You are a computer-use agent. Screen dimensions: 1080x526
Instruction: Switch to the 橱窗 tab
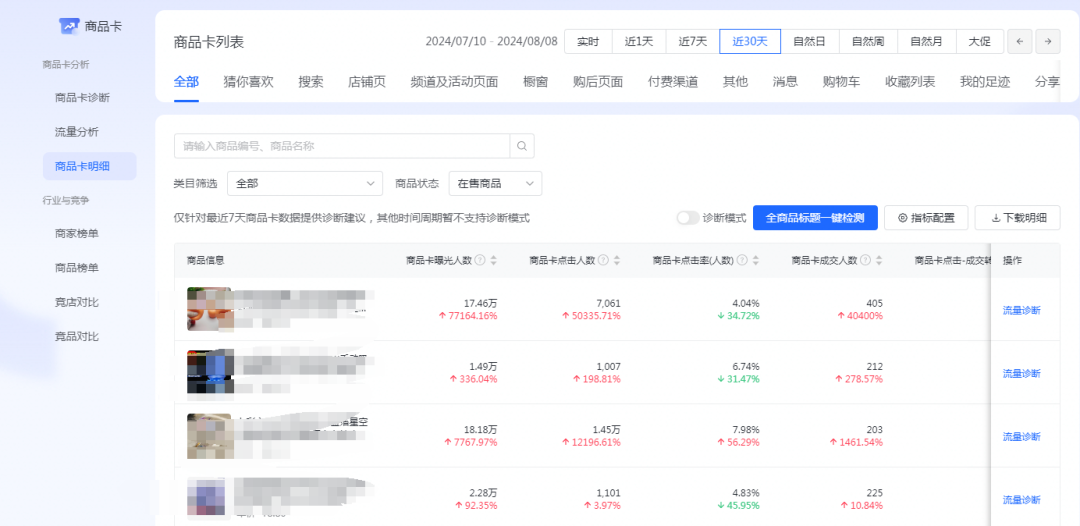(x=535, y=82)
